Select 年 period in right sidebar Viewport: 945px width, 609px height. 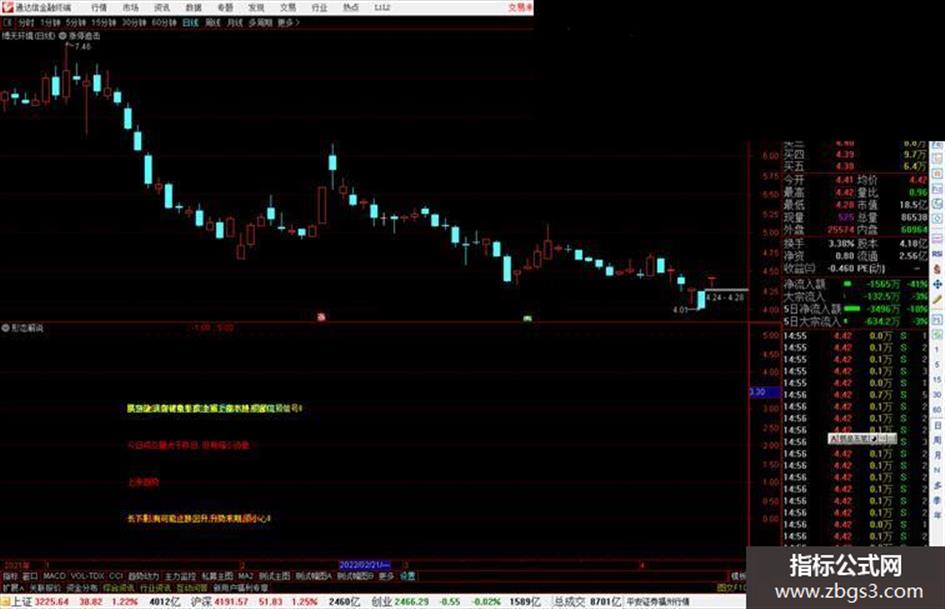(937, 516)
